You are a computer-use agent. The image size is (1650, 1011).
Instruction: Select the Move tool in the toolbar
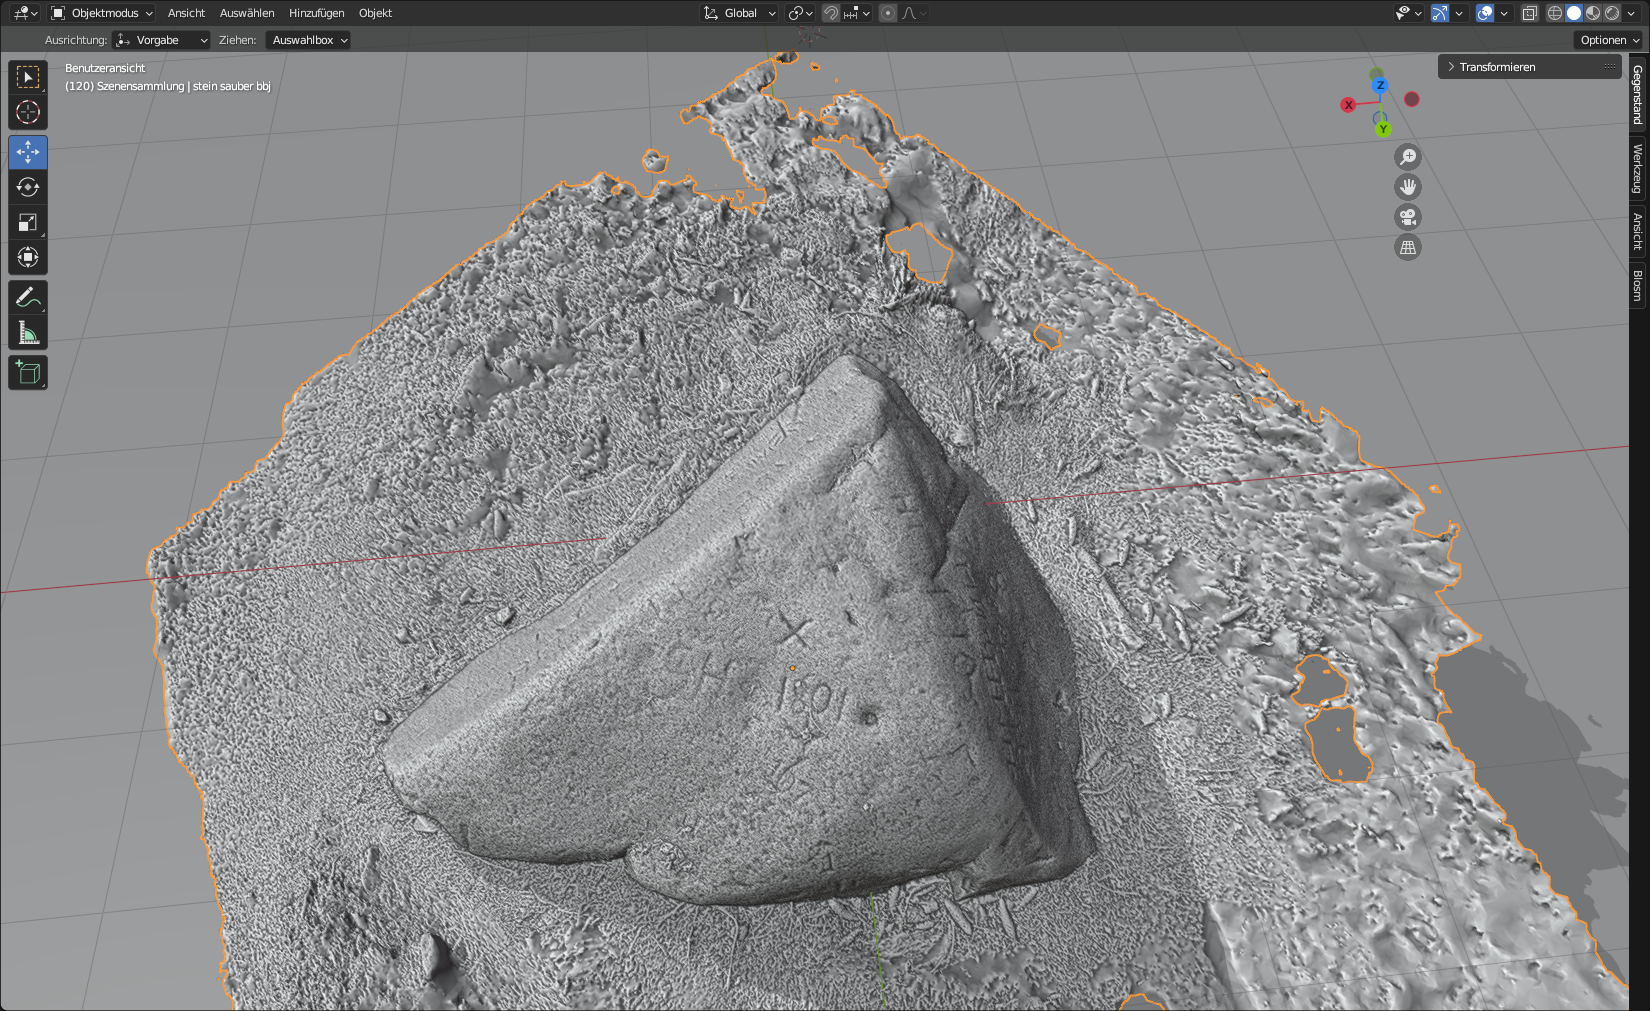point(28,152)
